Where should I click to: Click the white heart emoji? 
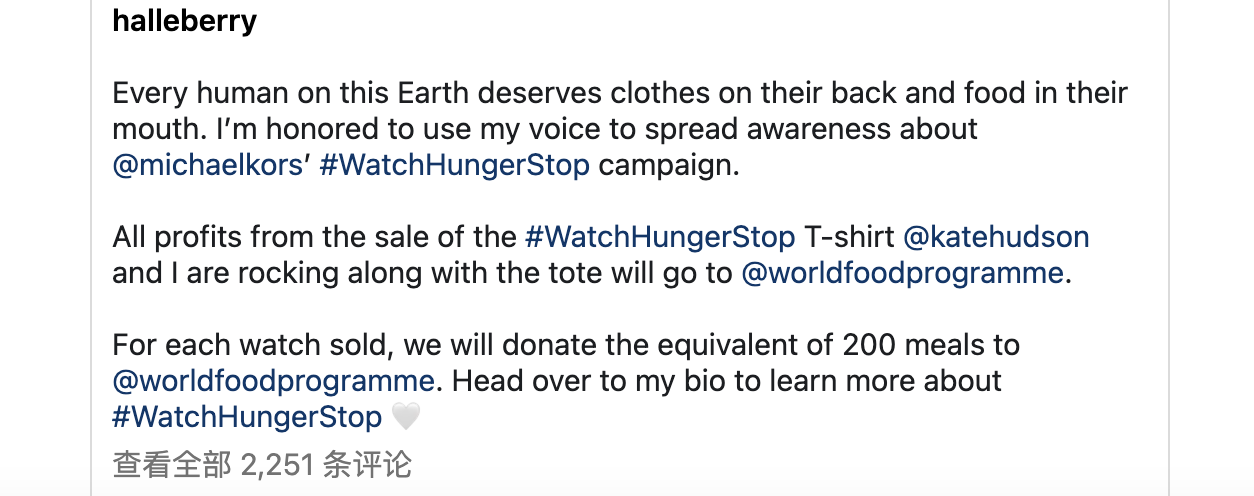coord(405,417)
